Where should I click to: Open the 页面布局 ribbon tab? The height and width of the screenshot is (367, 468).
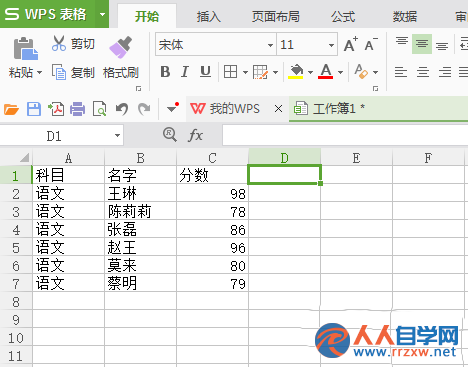point(276,16)
